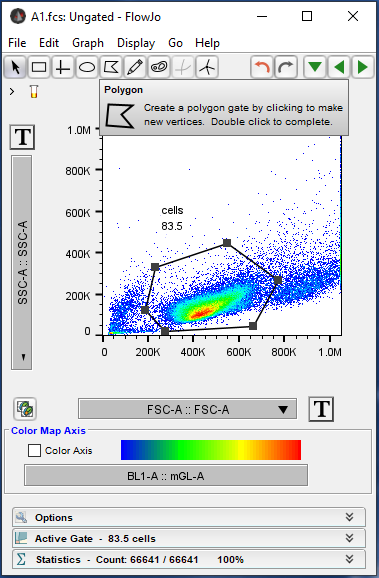
Task: Select the Curly Quadrant gate tool
Action: point(183,67)
